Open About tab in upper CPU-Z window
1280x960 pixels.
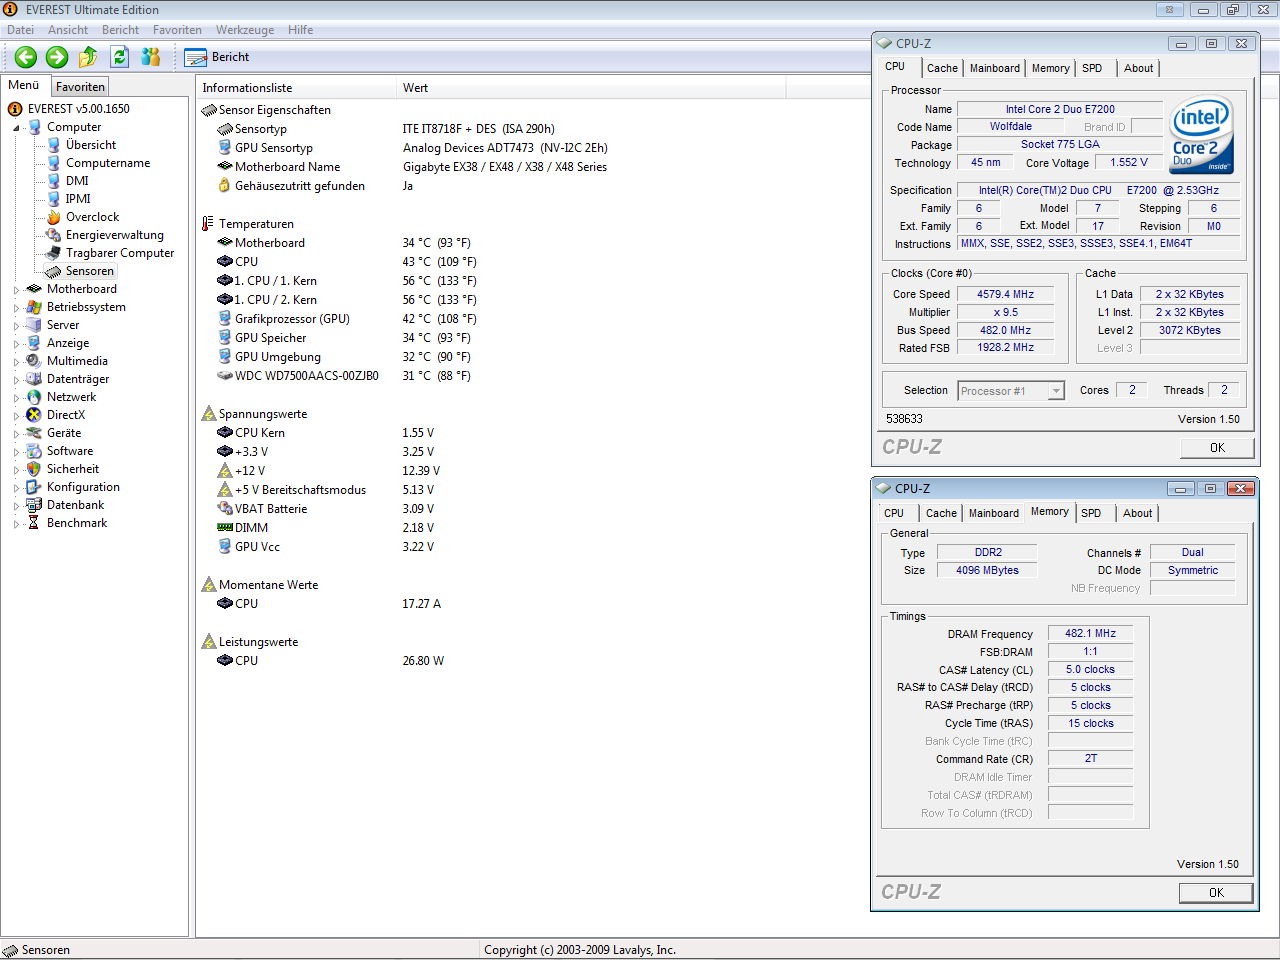point(1138,68)
